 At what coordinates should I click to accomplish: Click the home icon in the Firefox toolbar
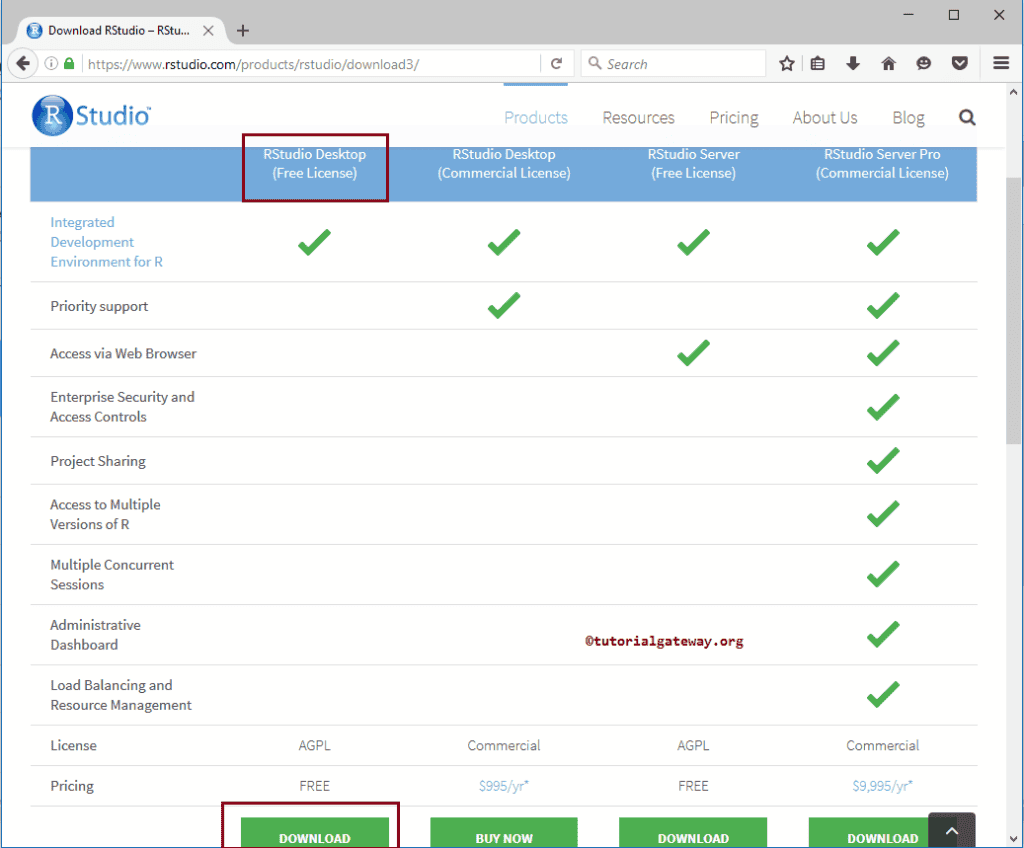[x=888, y=62]
